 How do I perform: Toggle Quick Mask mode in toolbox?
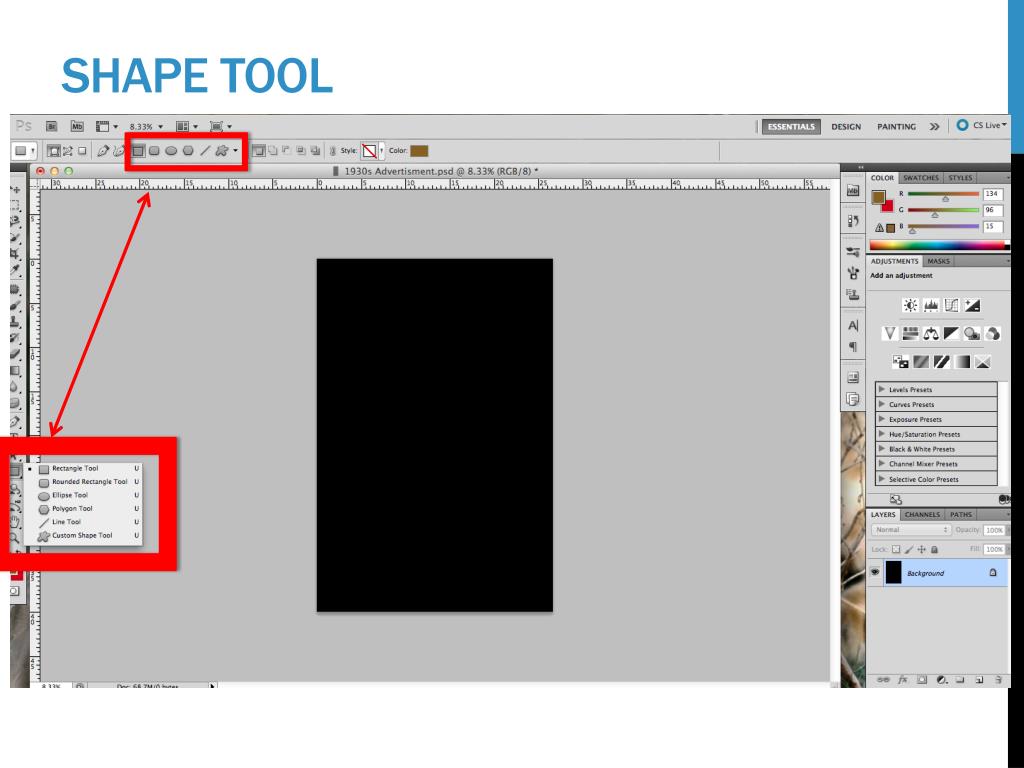[x=15, y=591]
